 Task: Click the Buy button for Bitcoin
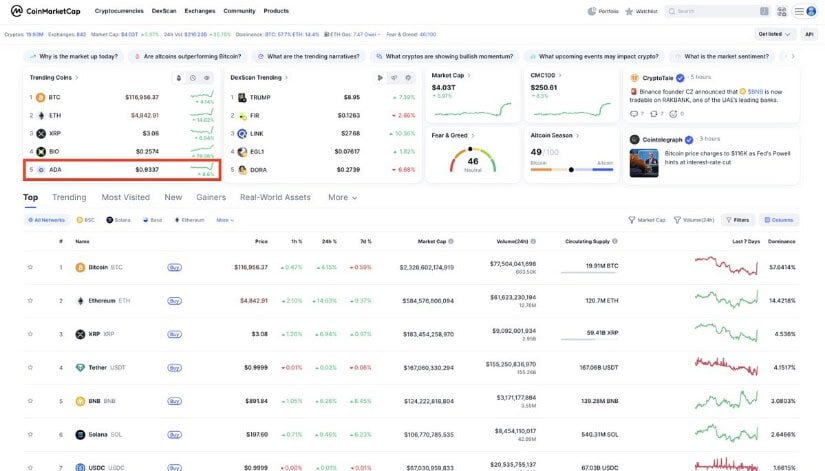[x=174, y=267]
